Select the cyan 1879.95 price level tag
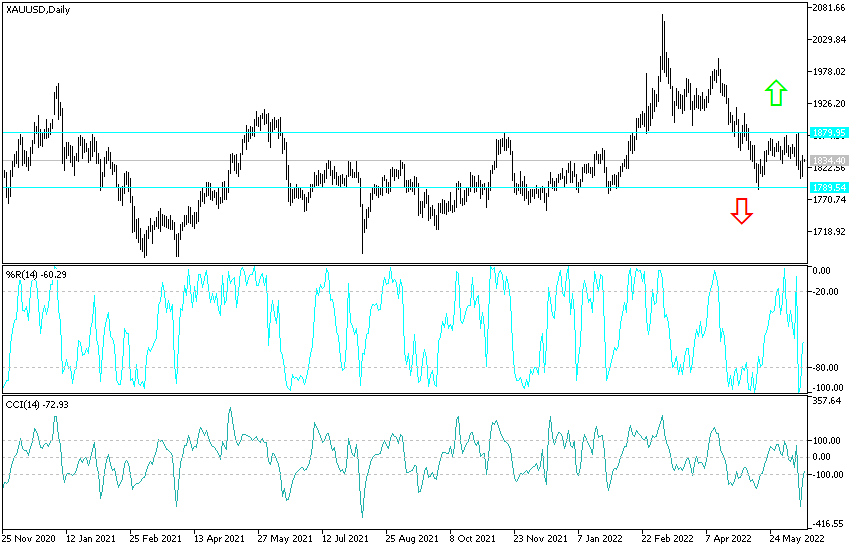The width and height of the screenshot is (860, 550). pos(829,133)
